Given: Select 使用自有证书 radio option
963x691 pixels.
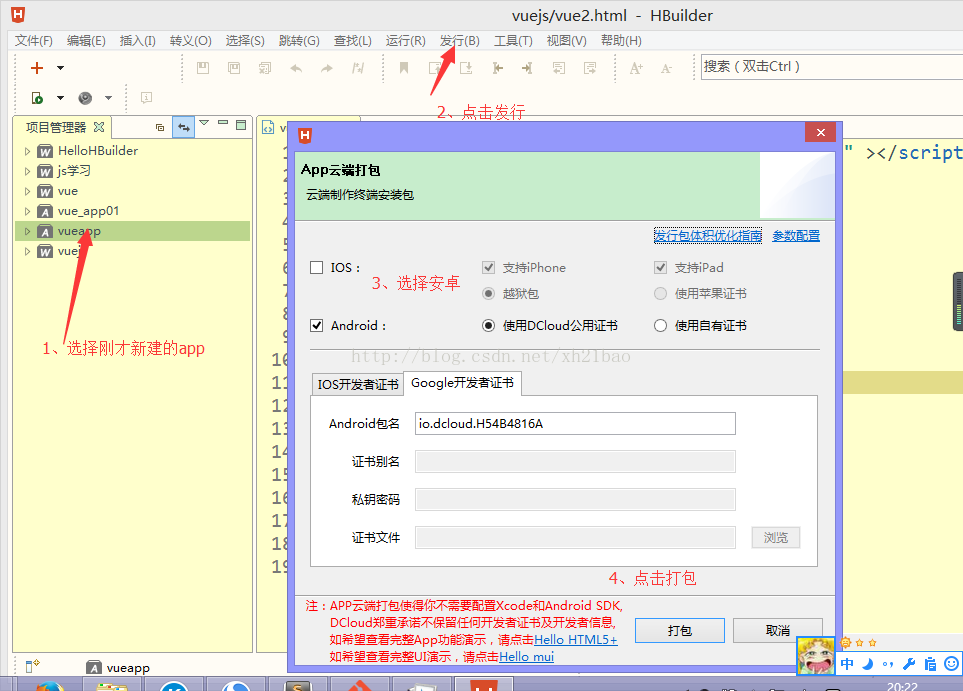Looking at the screenshot, I should [660, 326].
